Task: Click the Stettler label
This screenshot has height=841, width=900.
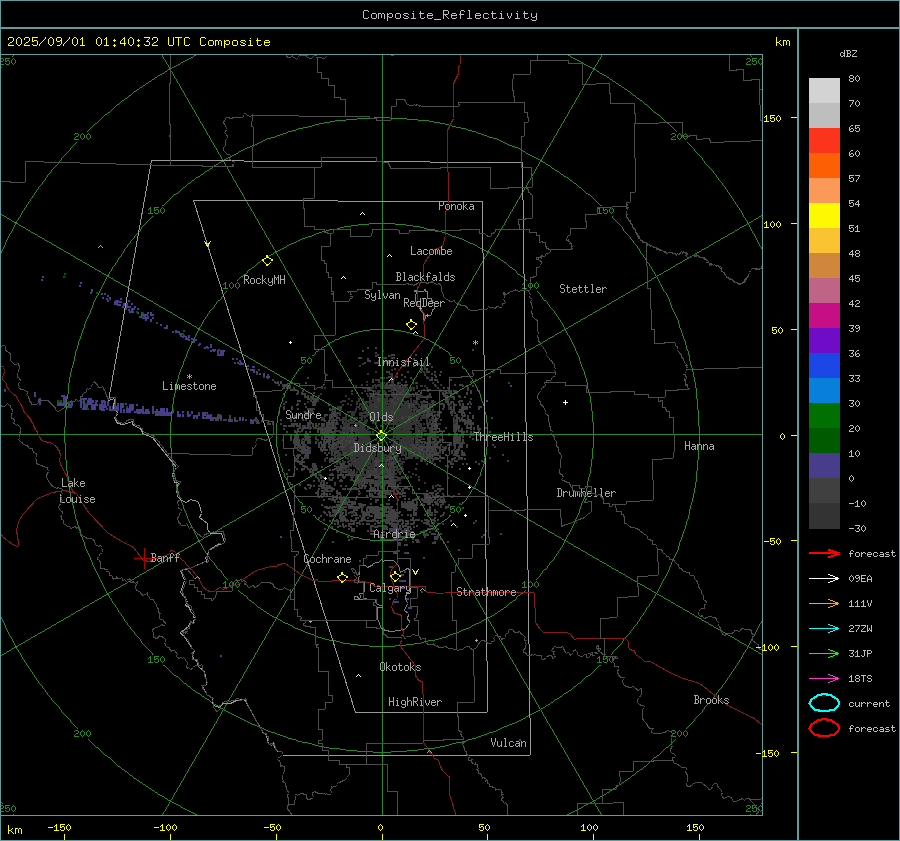Action: pos(583,289)
